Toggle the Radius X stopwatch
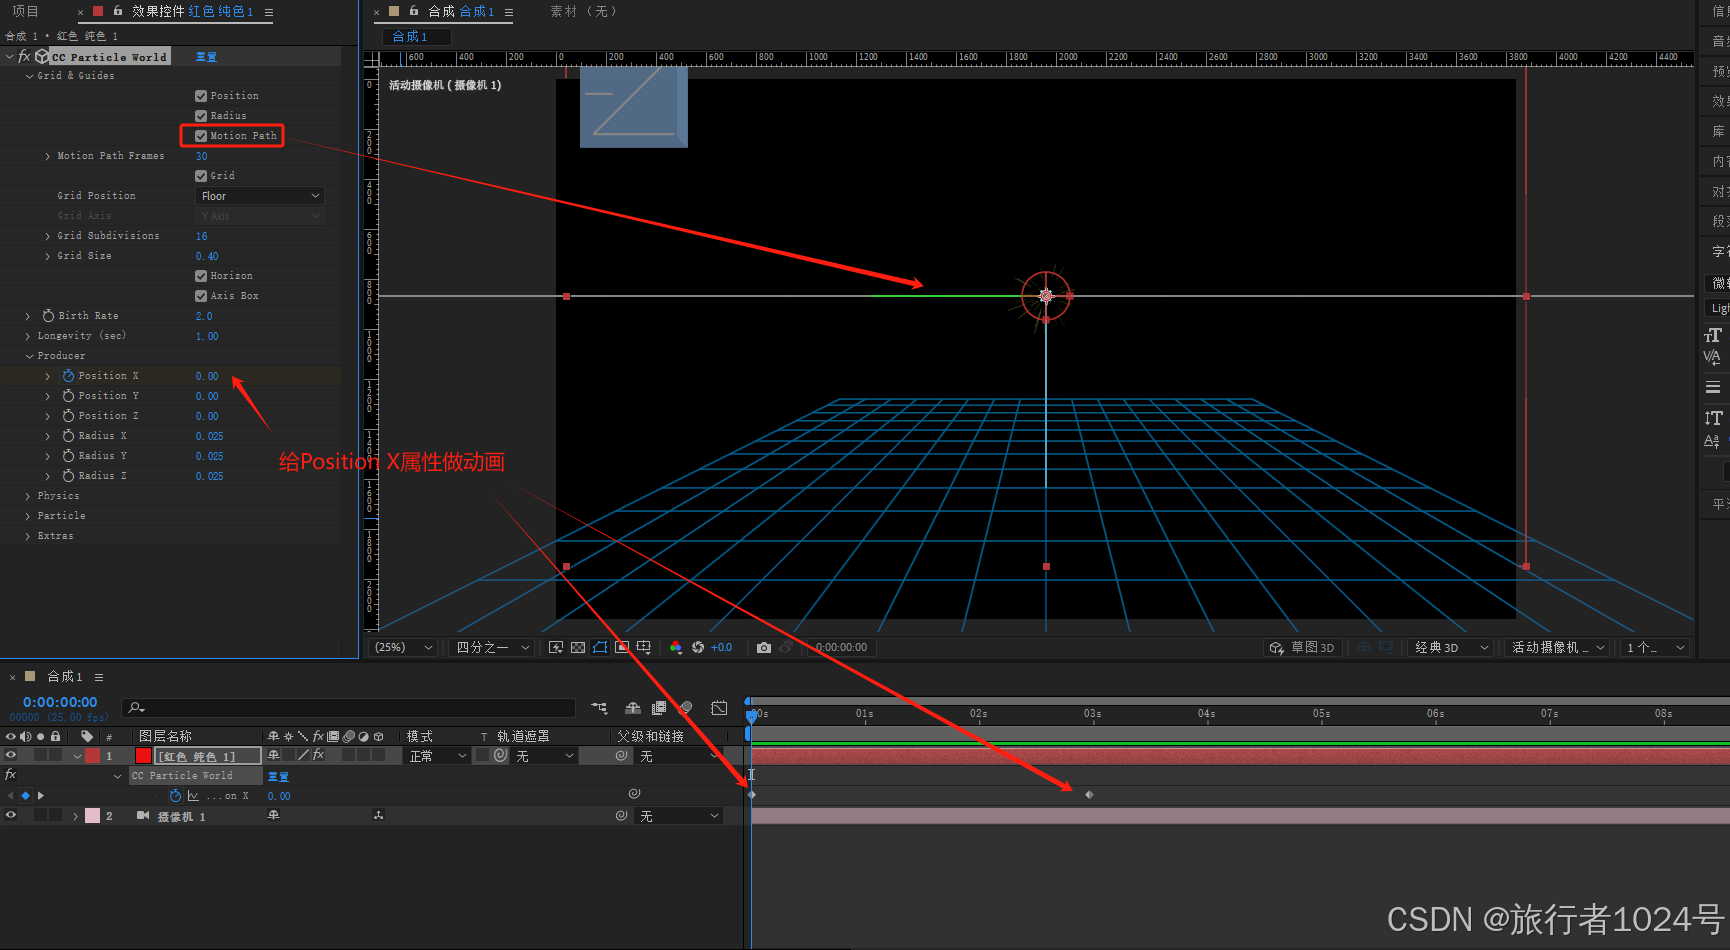The width and height of the screenshot is (1730, 950). point(68,436)
